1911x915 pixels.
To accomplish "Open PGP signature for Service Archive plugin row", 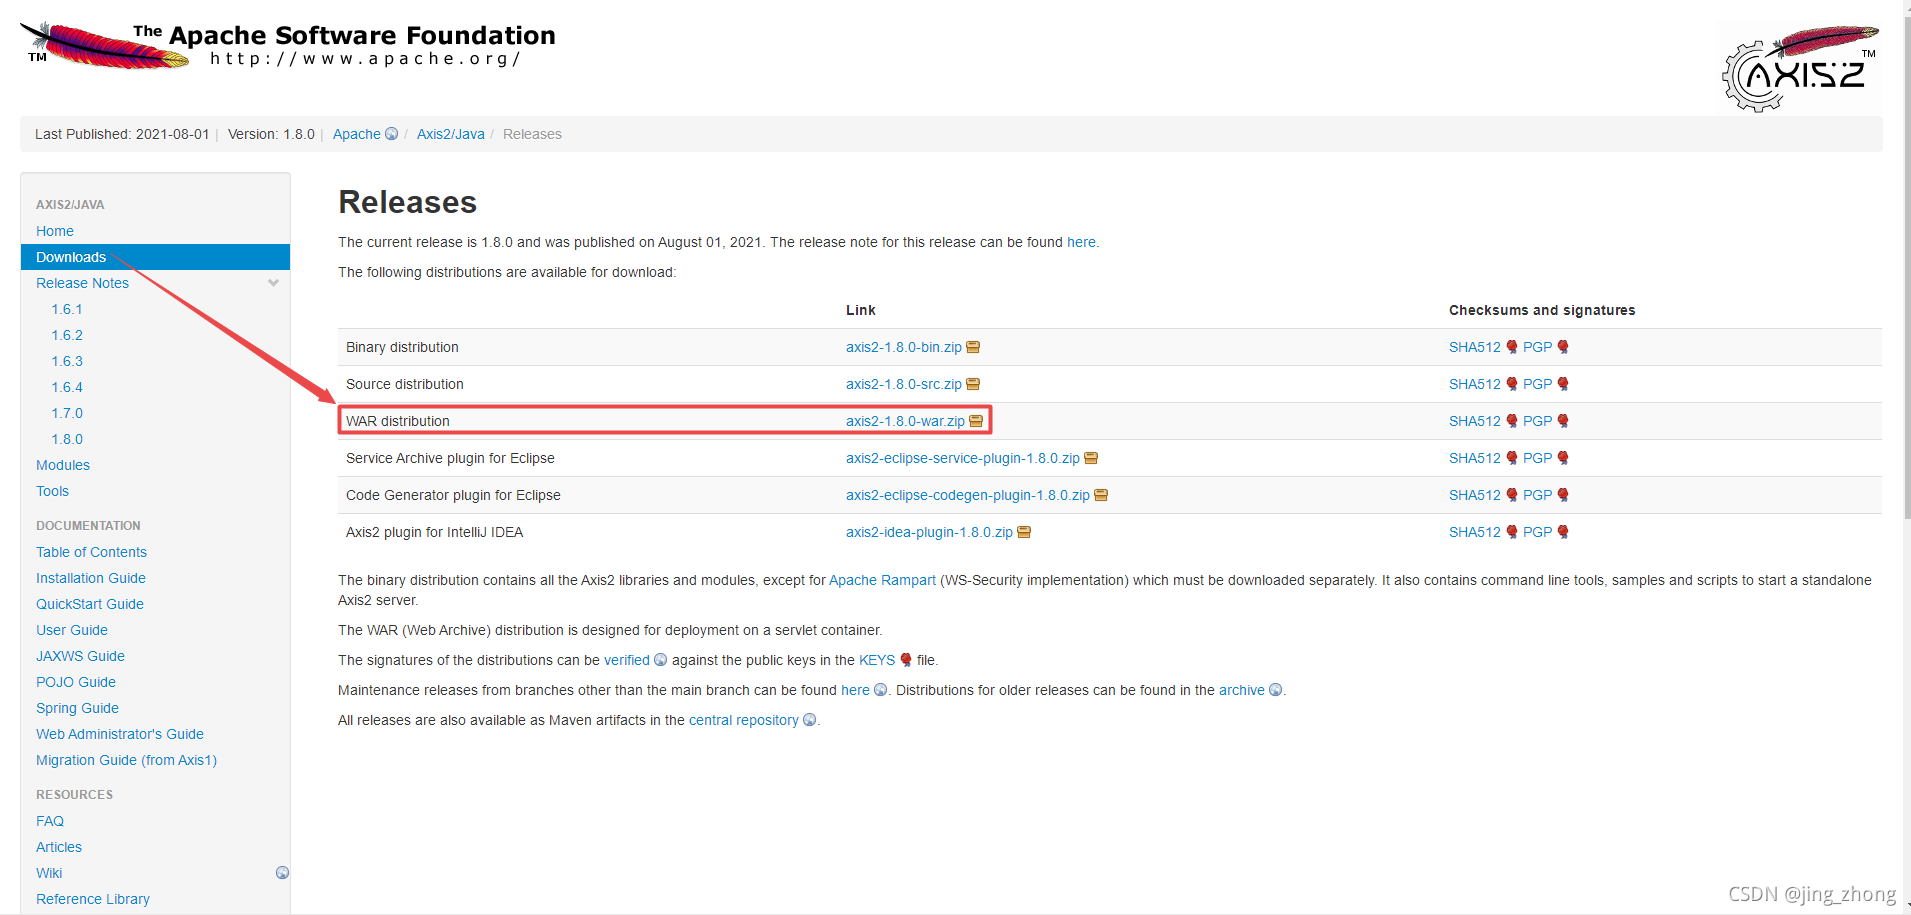I will pyautogui.click(x=1537, y=458).
